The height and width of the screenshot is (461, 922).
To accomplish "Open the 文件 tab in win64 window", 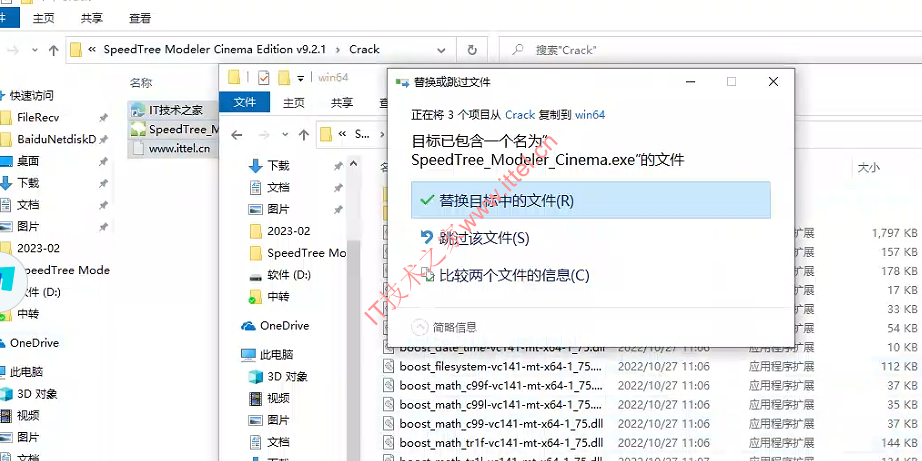I will pos(245,102).
